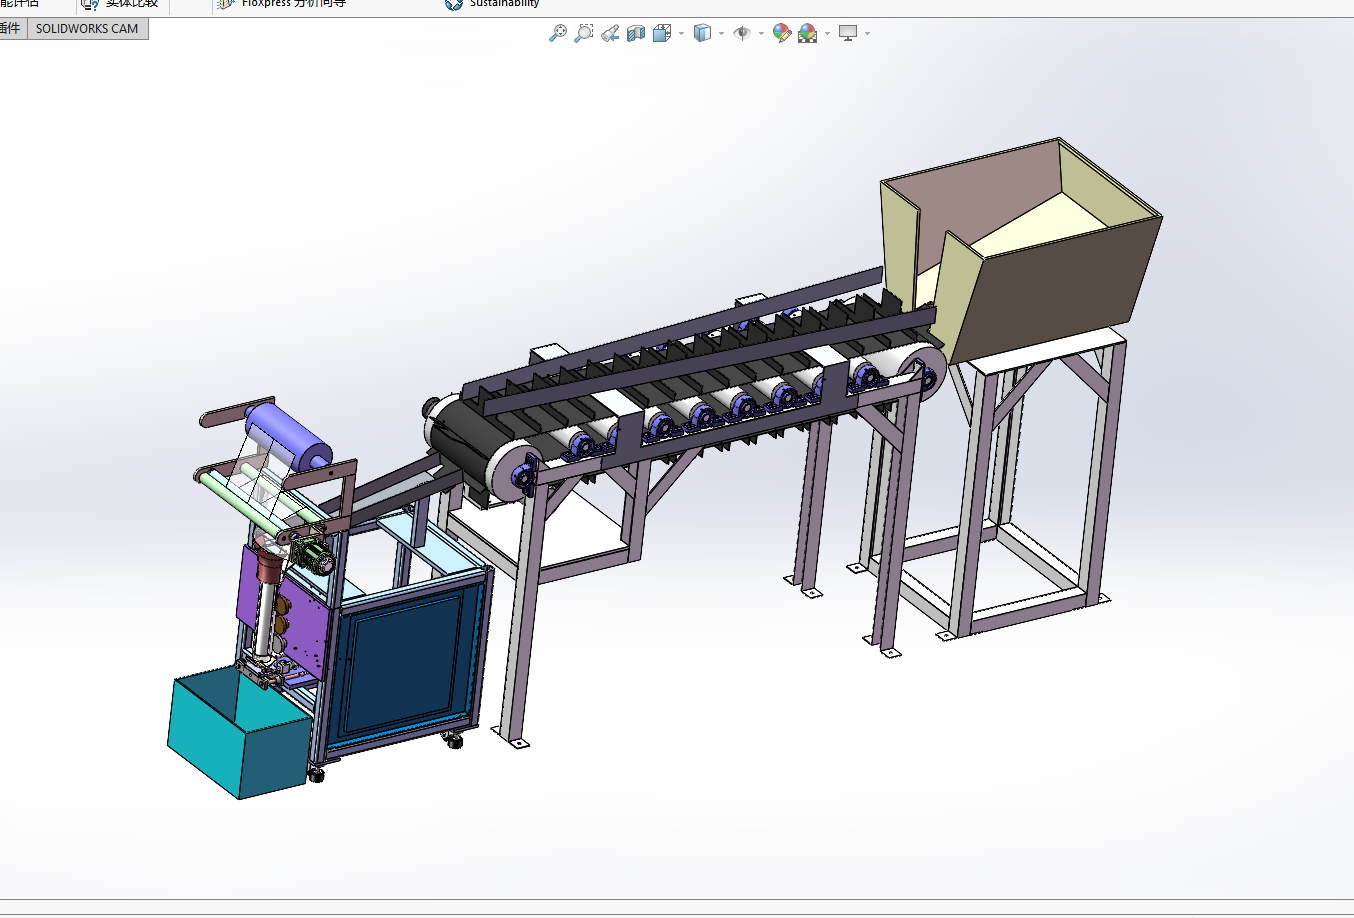Screen dimensions: 1354x918
Task: Click the Hide/Show Items eye icon
Action: click(x=742, y=33)
